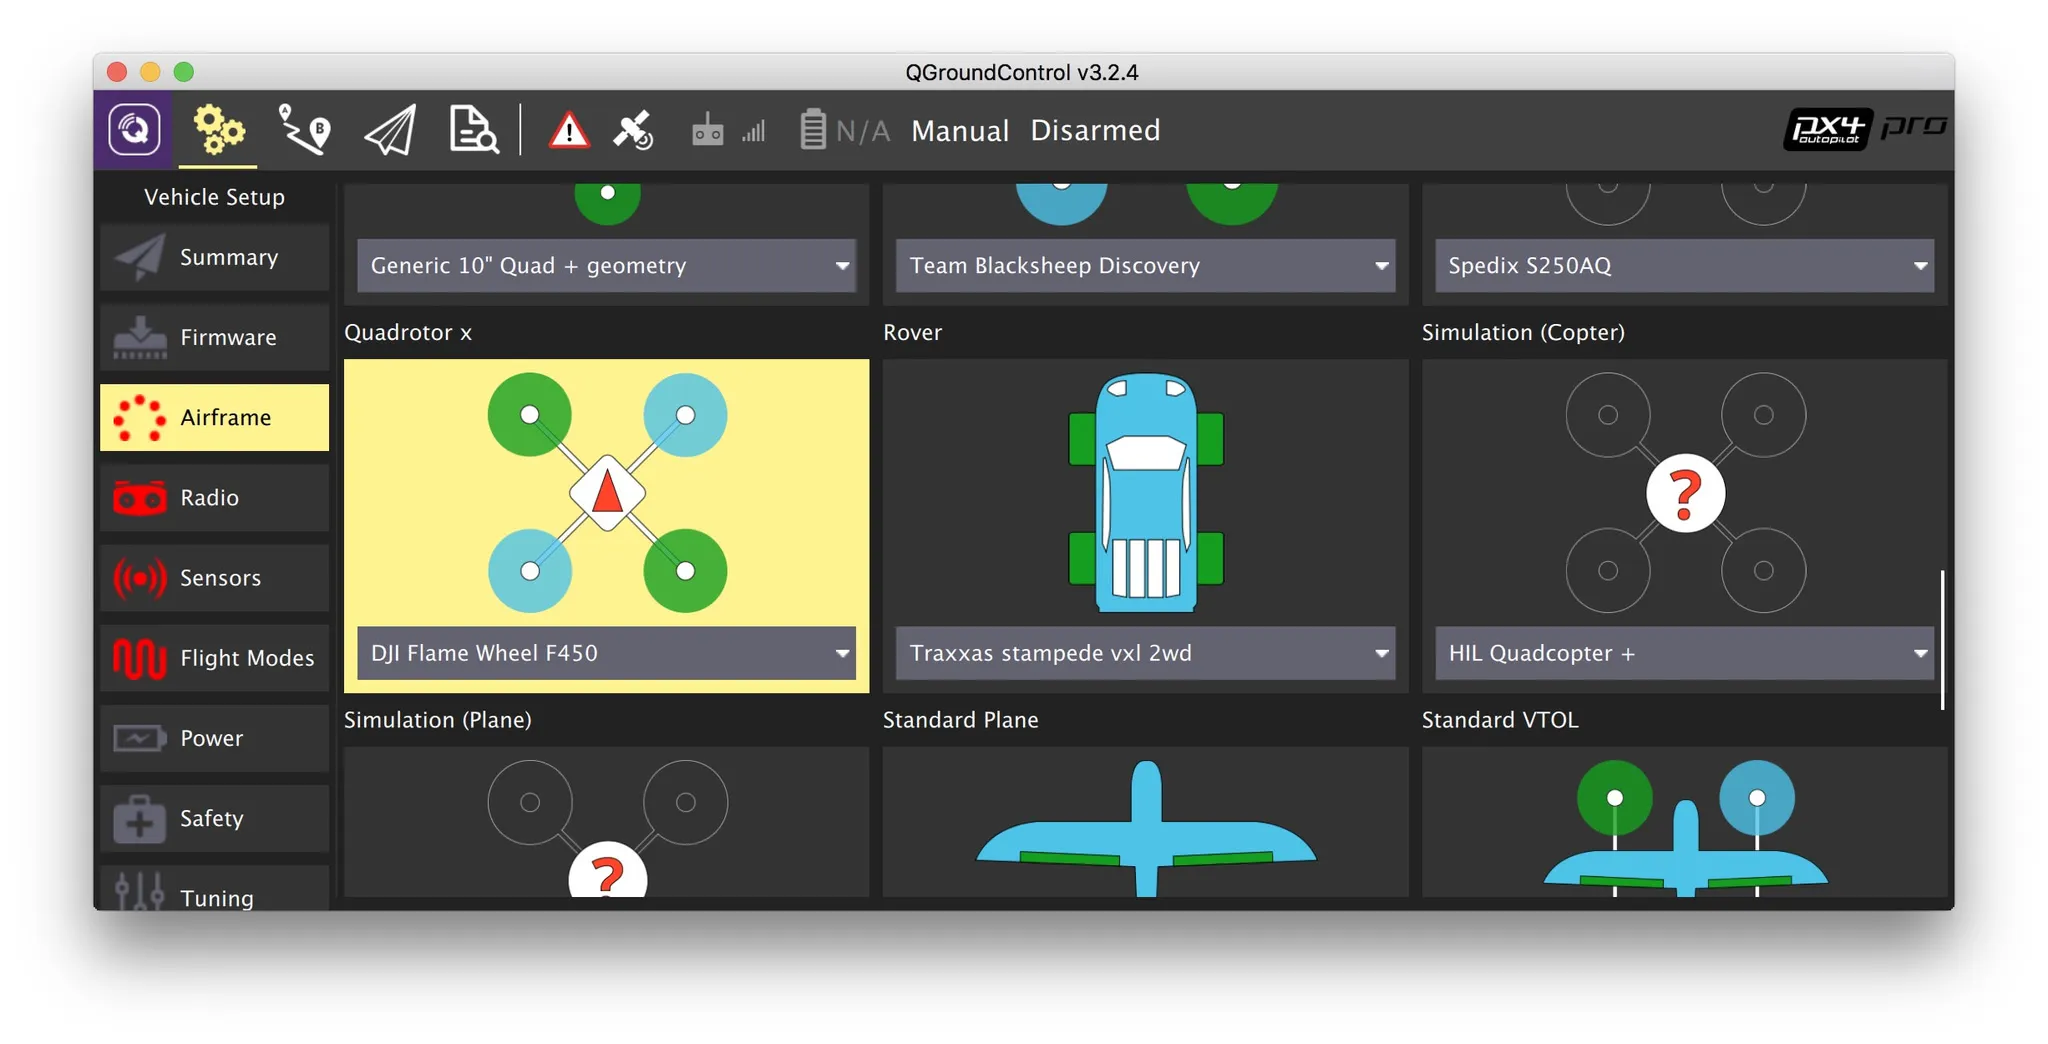Click the airframe list vertical scrollbar

(x=1942, y=640)
